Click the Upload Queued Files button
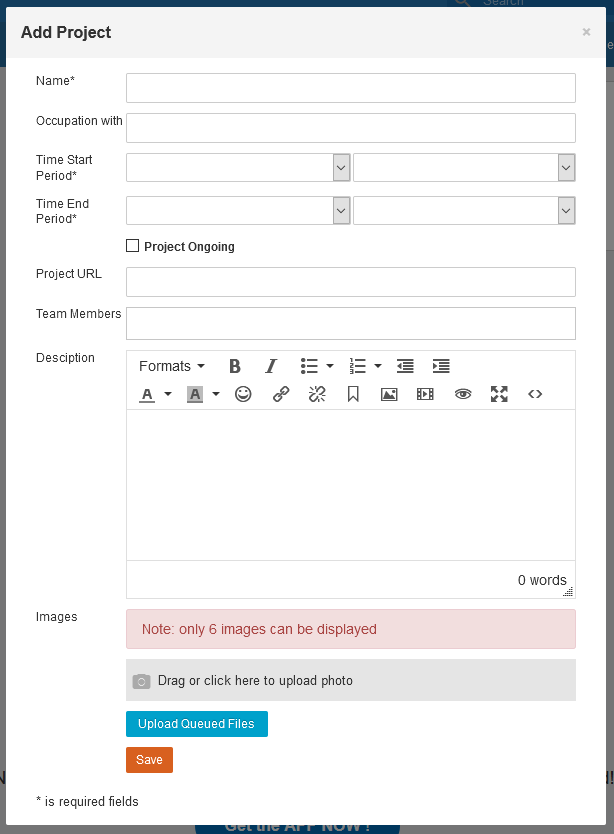Viewport: 614px width, 834px height. point(196,724)
